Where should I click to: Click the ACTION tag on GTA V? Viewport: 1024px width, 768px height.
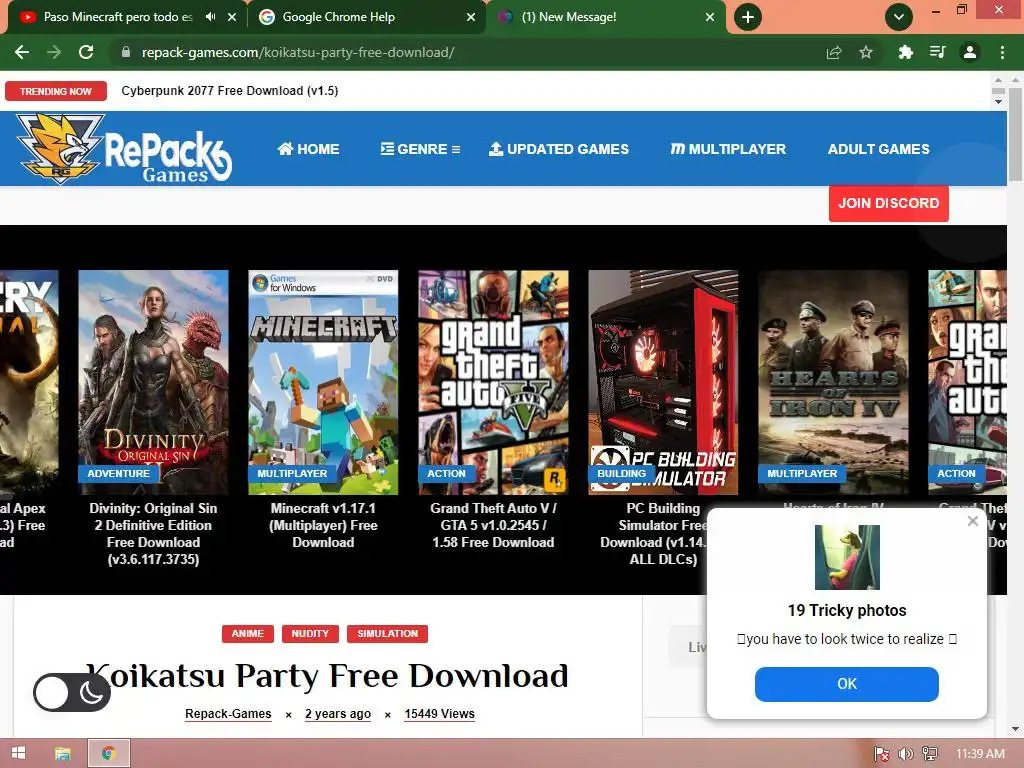click(447, 473)
